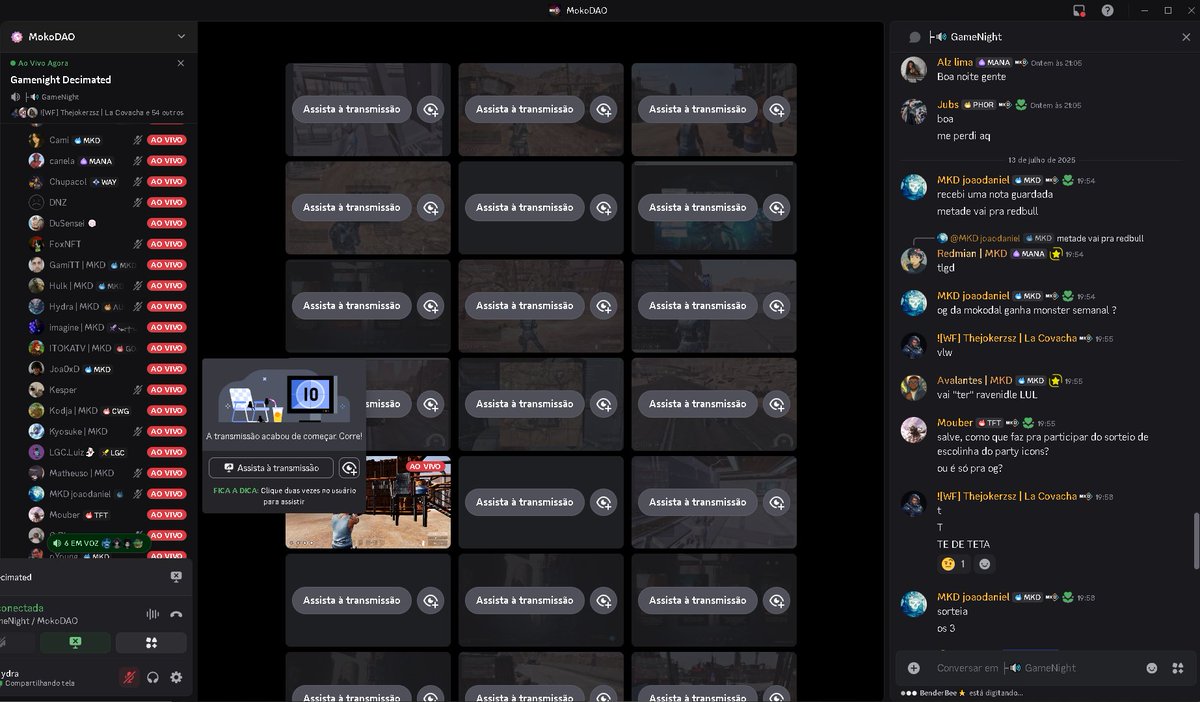Expand the MokoDAO server menu chevron
This screenshot has height=702, width=1200.
(x=181, y=36)
